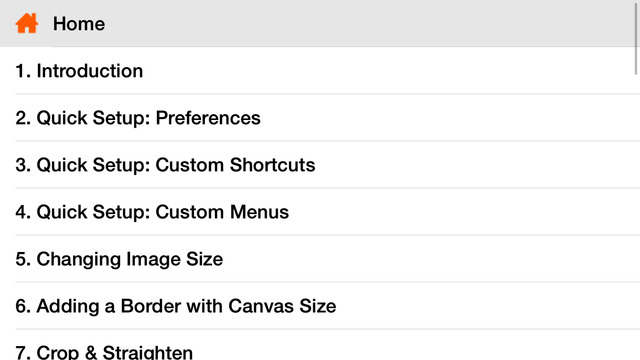
Task: Click the word Introduction in the list
Action: (x=90, y=71)
